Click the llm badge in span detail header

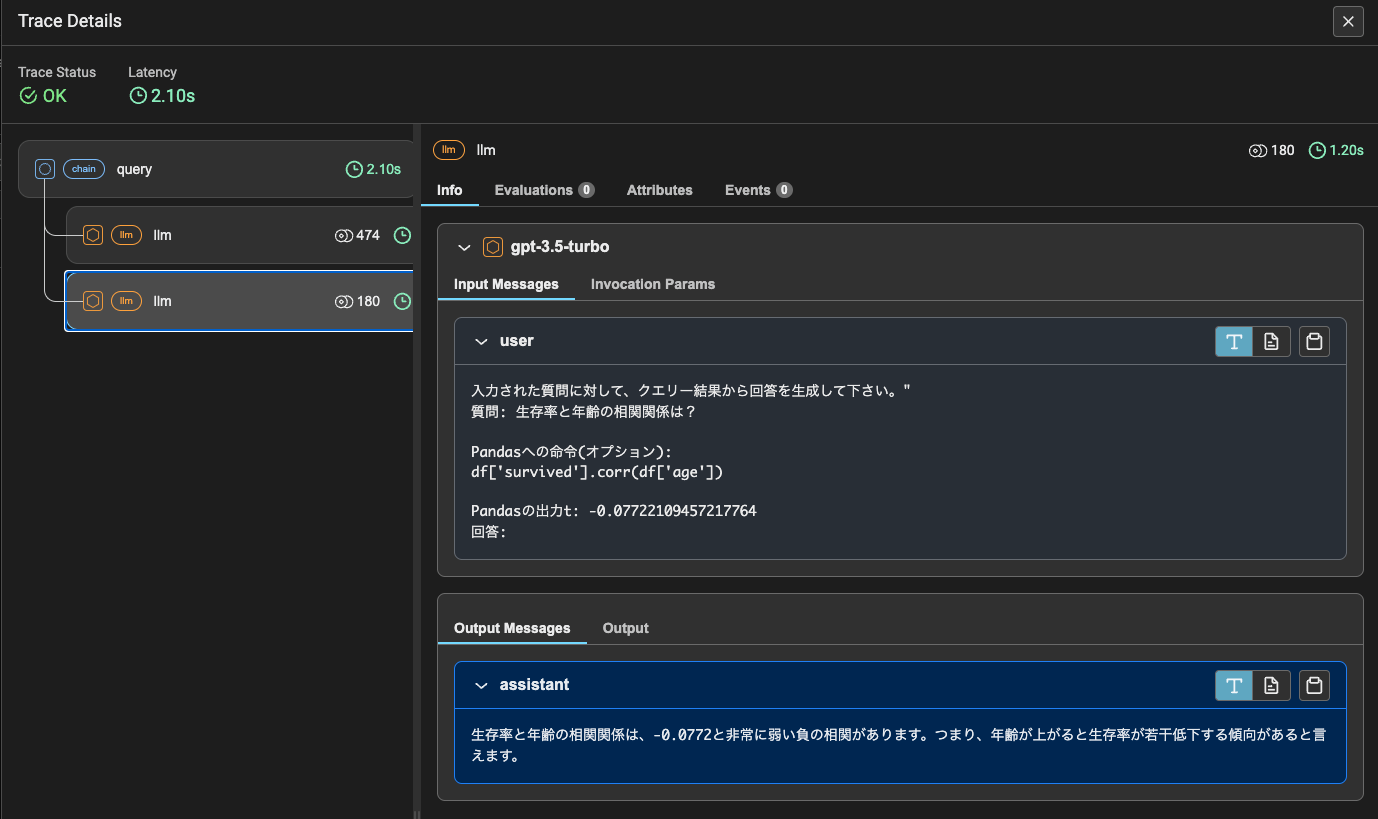pyautogui.click(x=449, y=150)
